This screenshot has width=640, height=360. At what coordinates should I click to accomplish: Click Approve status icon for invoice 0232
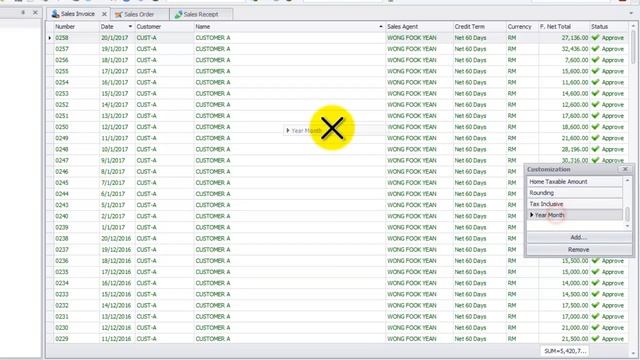(x=596, y=305)
